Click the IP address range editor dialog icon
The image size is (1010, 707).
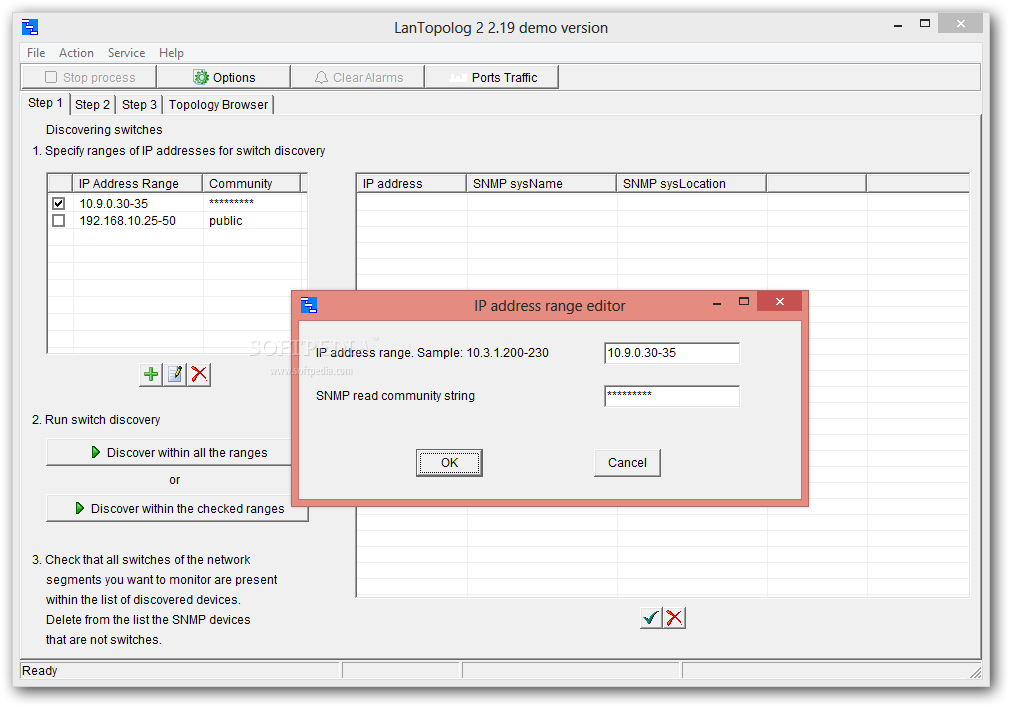coord(309,305)
